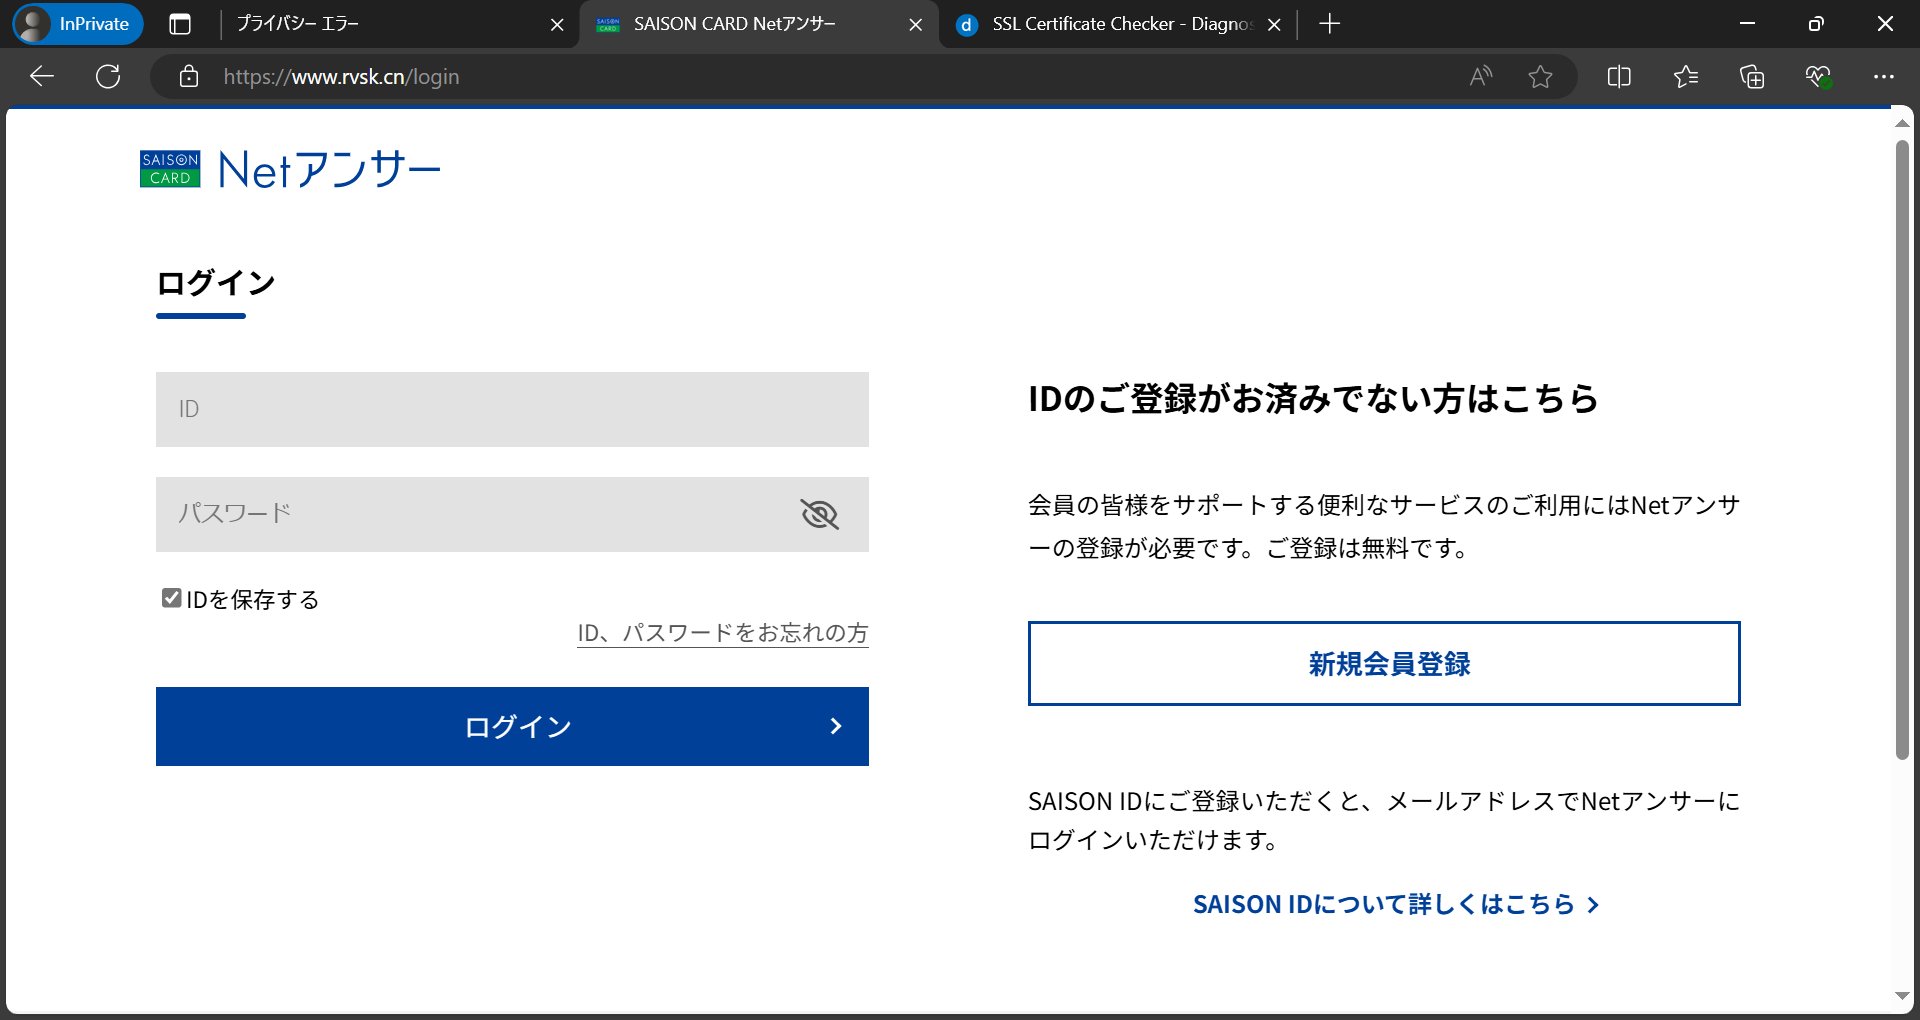
Task: Click the blue ログイン button
Action: (x=512, y=726)
